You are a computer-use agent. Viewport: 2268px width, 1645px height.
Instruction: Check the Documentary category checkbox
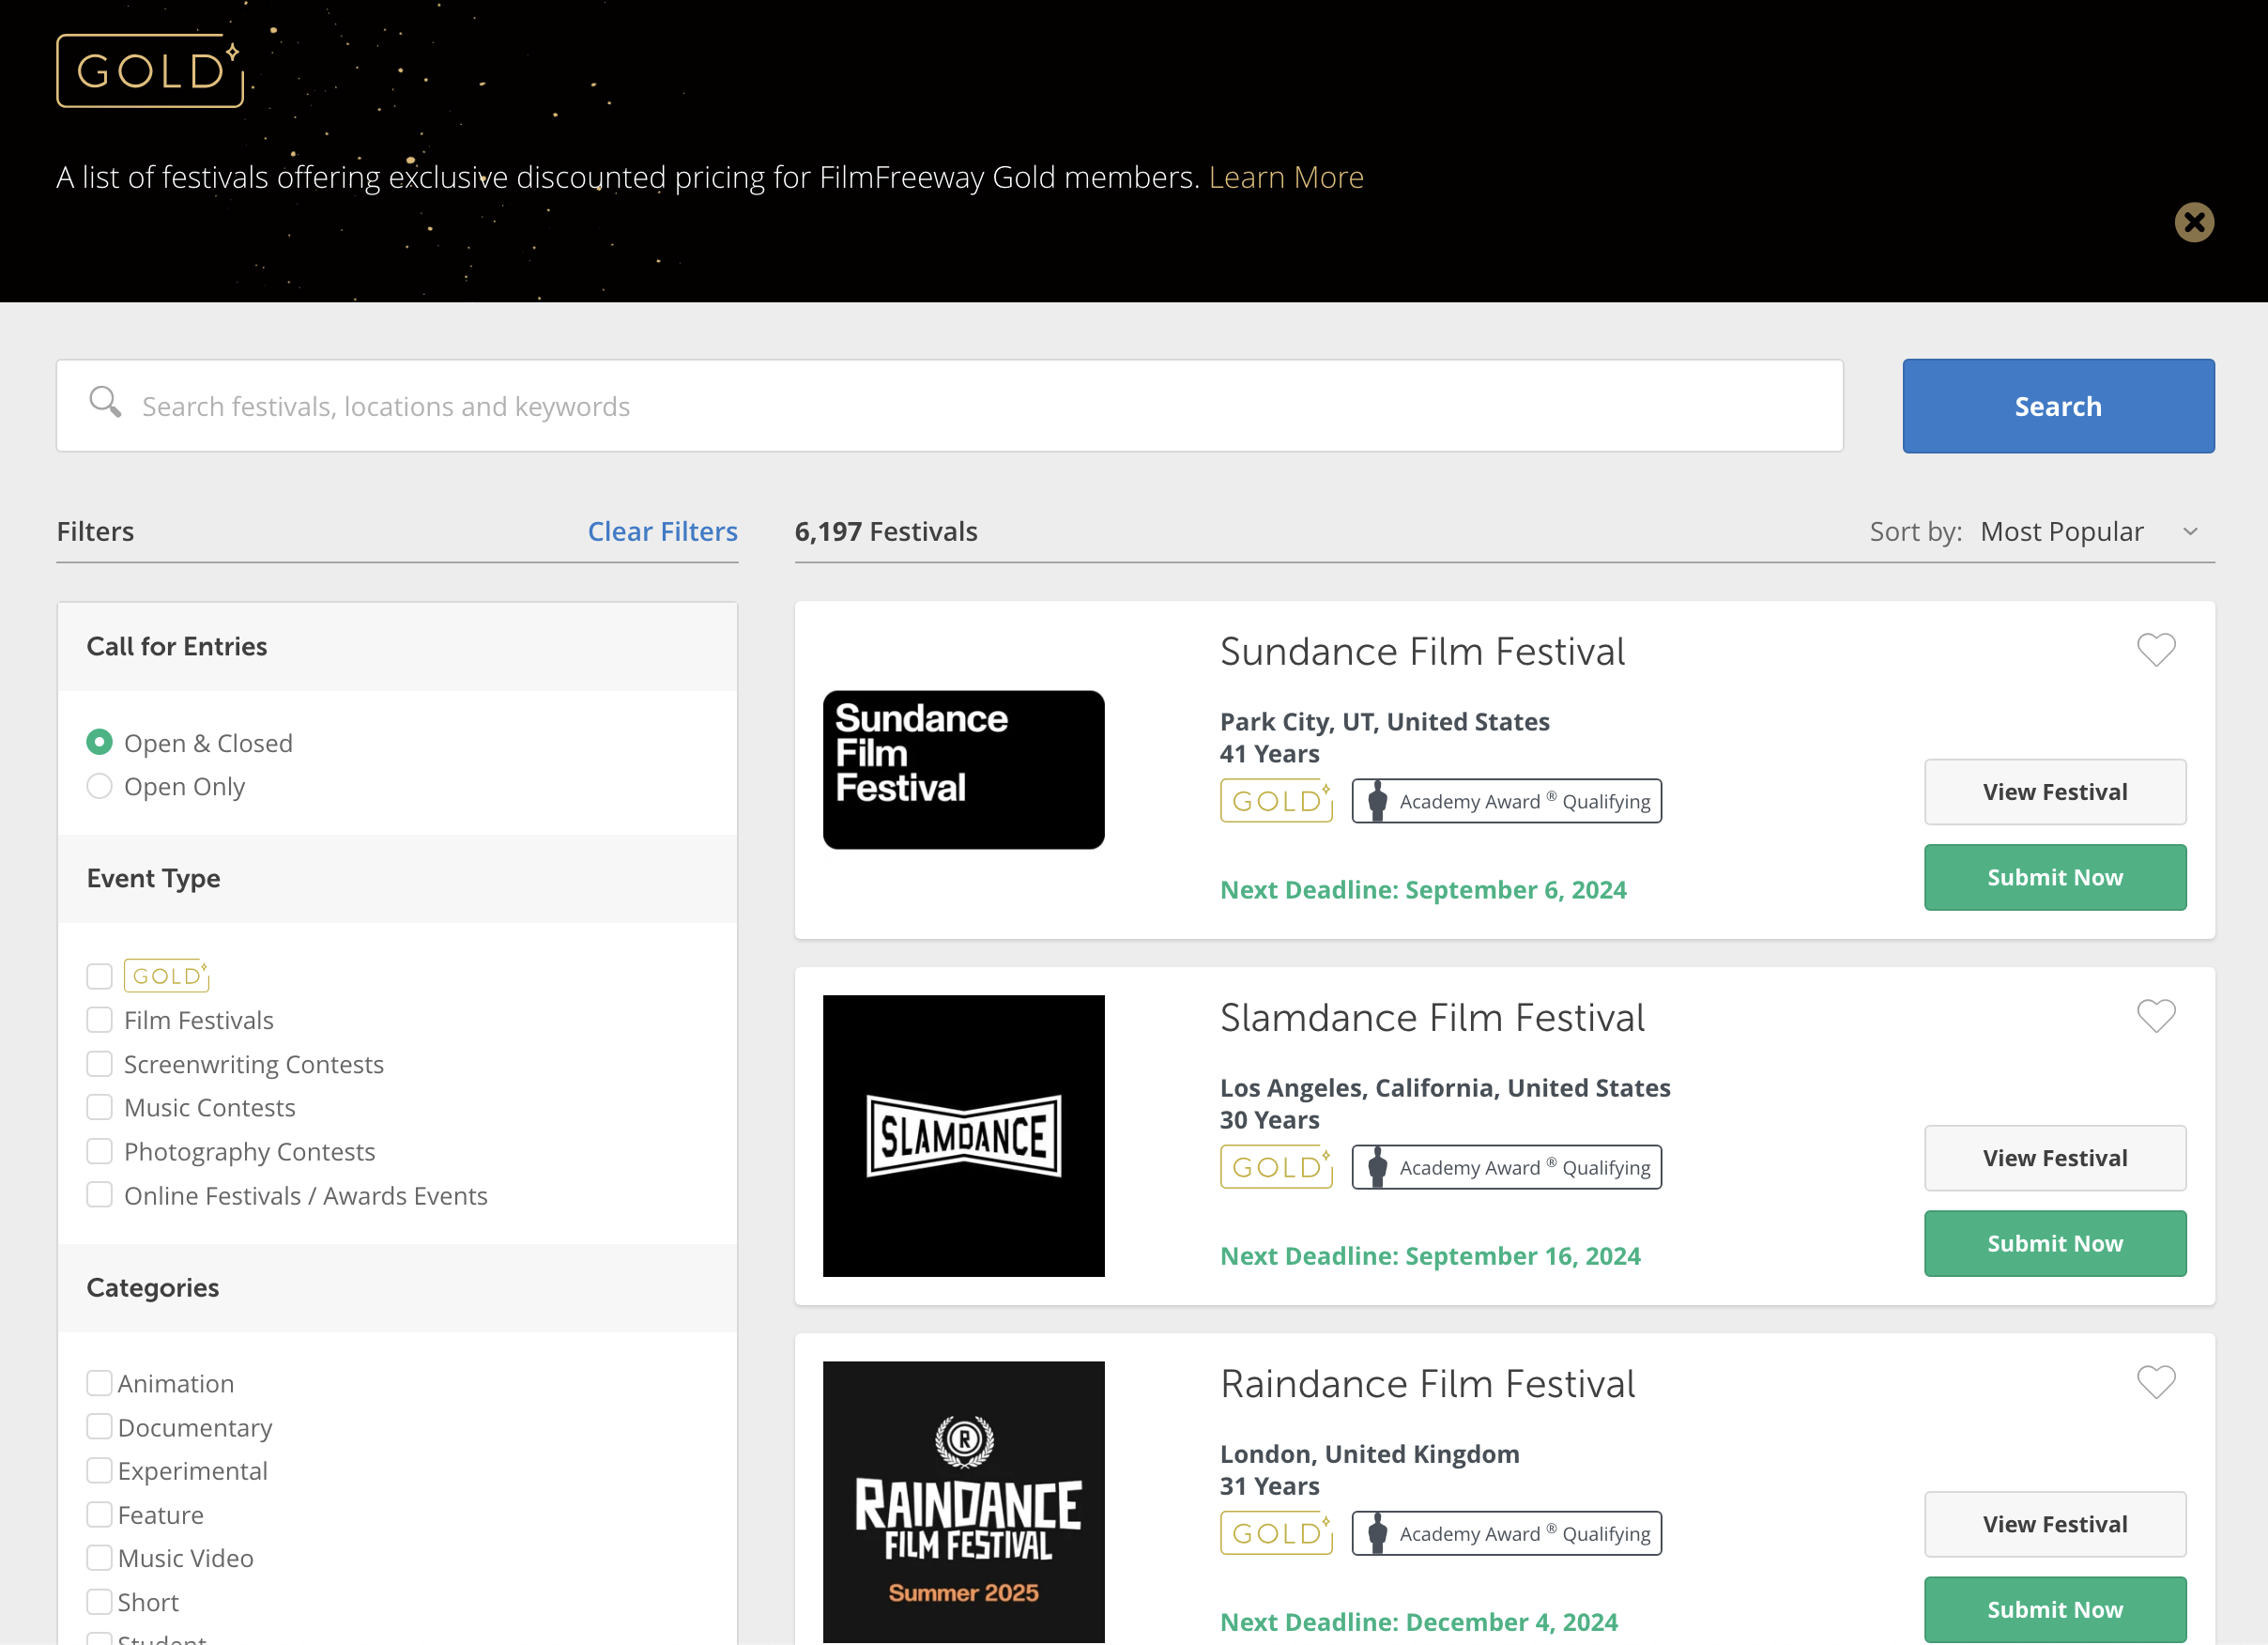[99, 1427]
